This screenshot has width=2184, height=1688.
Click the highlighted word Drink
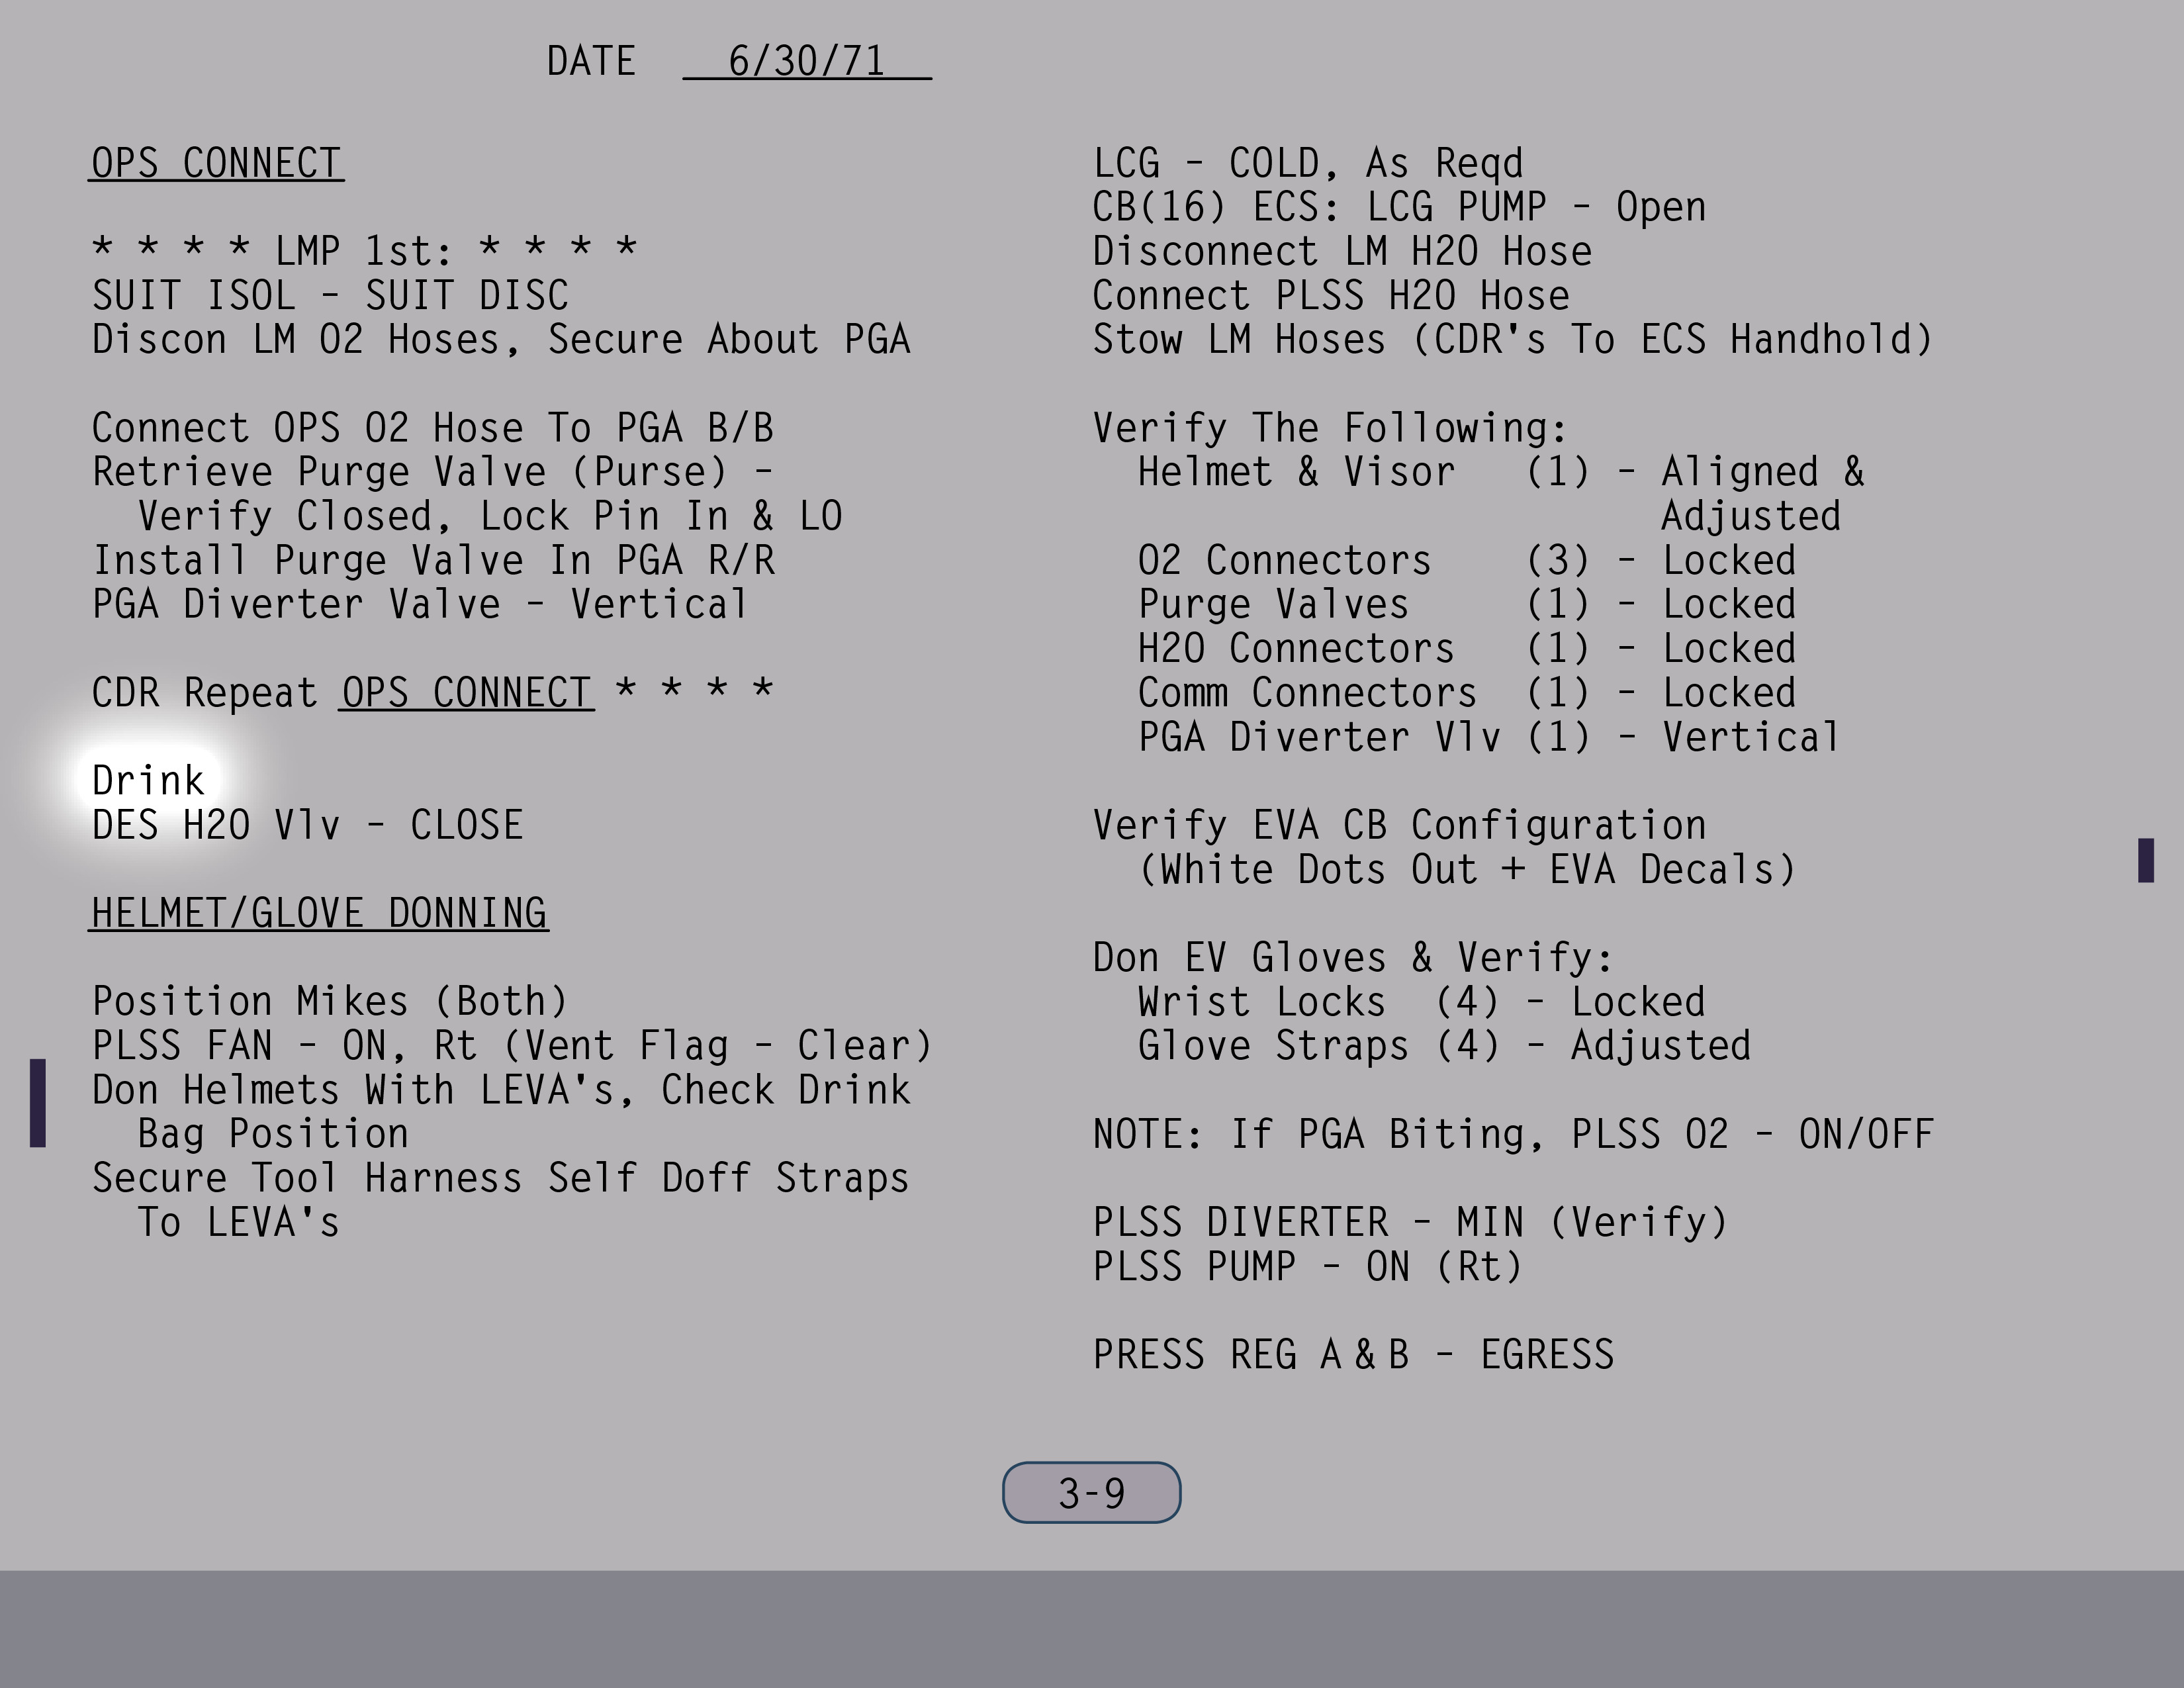tap(148, 781)
